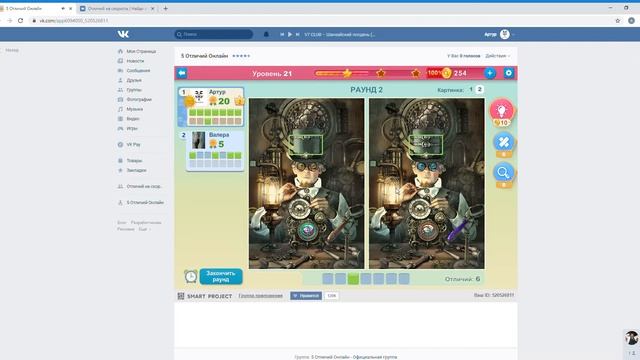Click the right steampunk picture
The height and width of the screenshot is (360, 640).
pos(427,183)
